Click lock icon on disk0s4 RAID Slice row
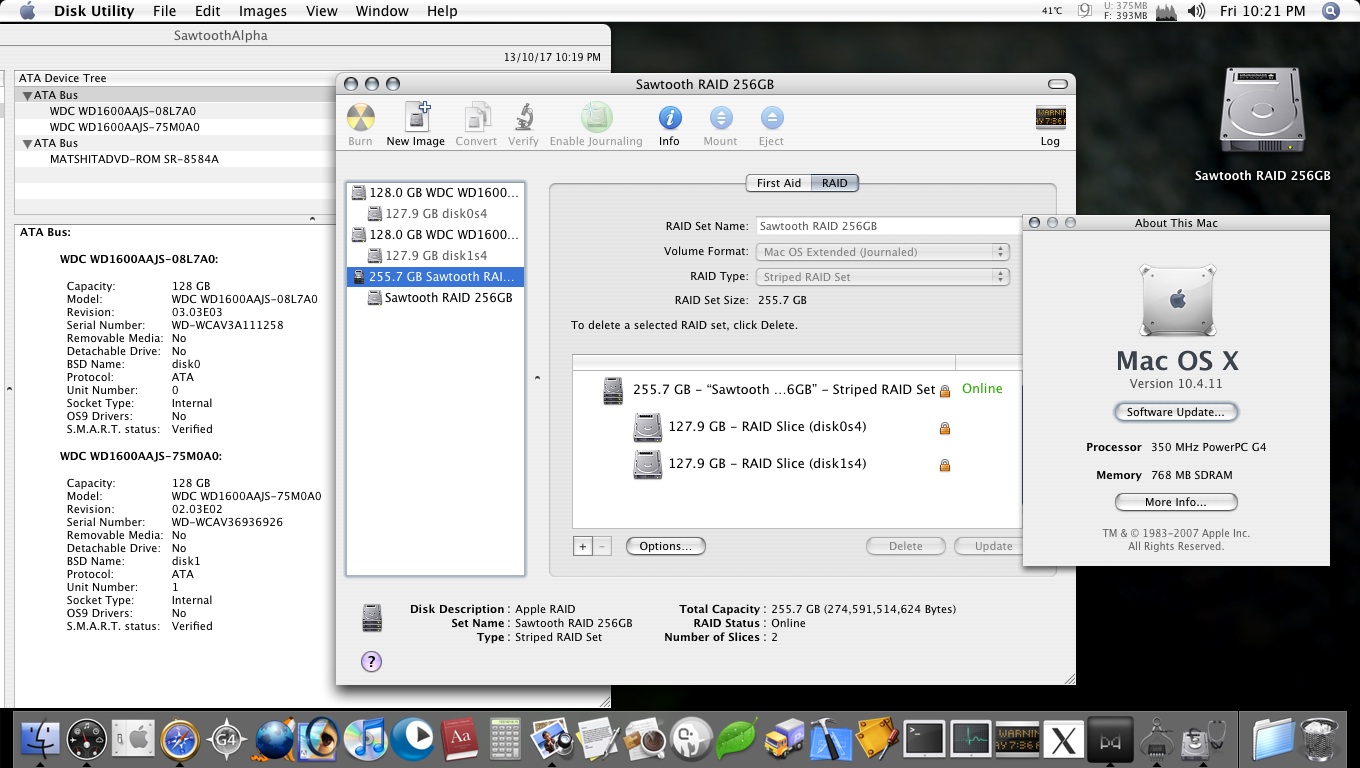 (944, 428)
